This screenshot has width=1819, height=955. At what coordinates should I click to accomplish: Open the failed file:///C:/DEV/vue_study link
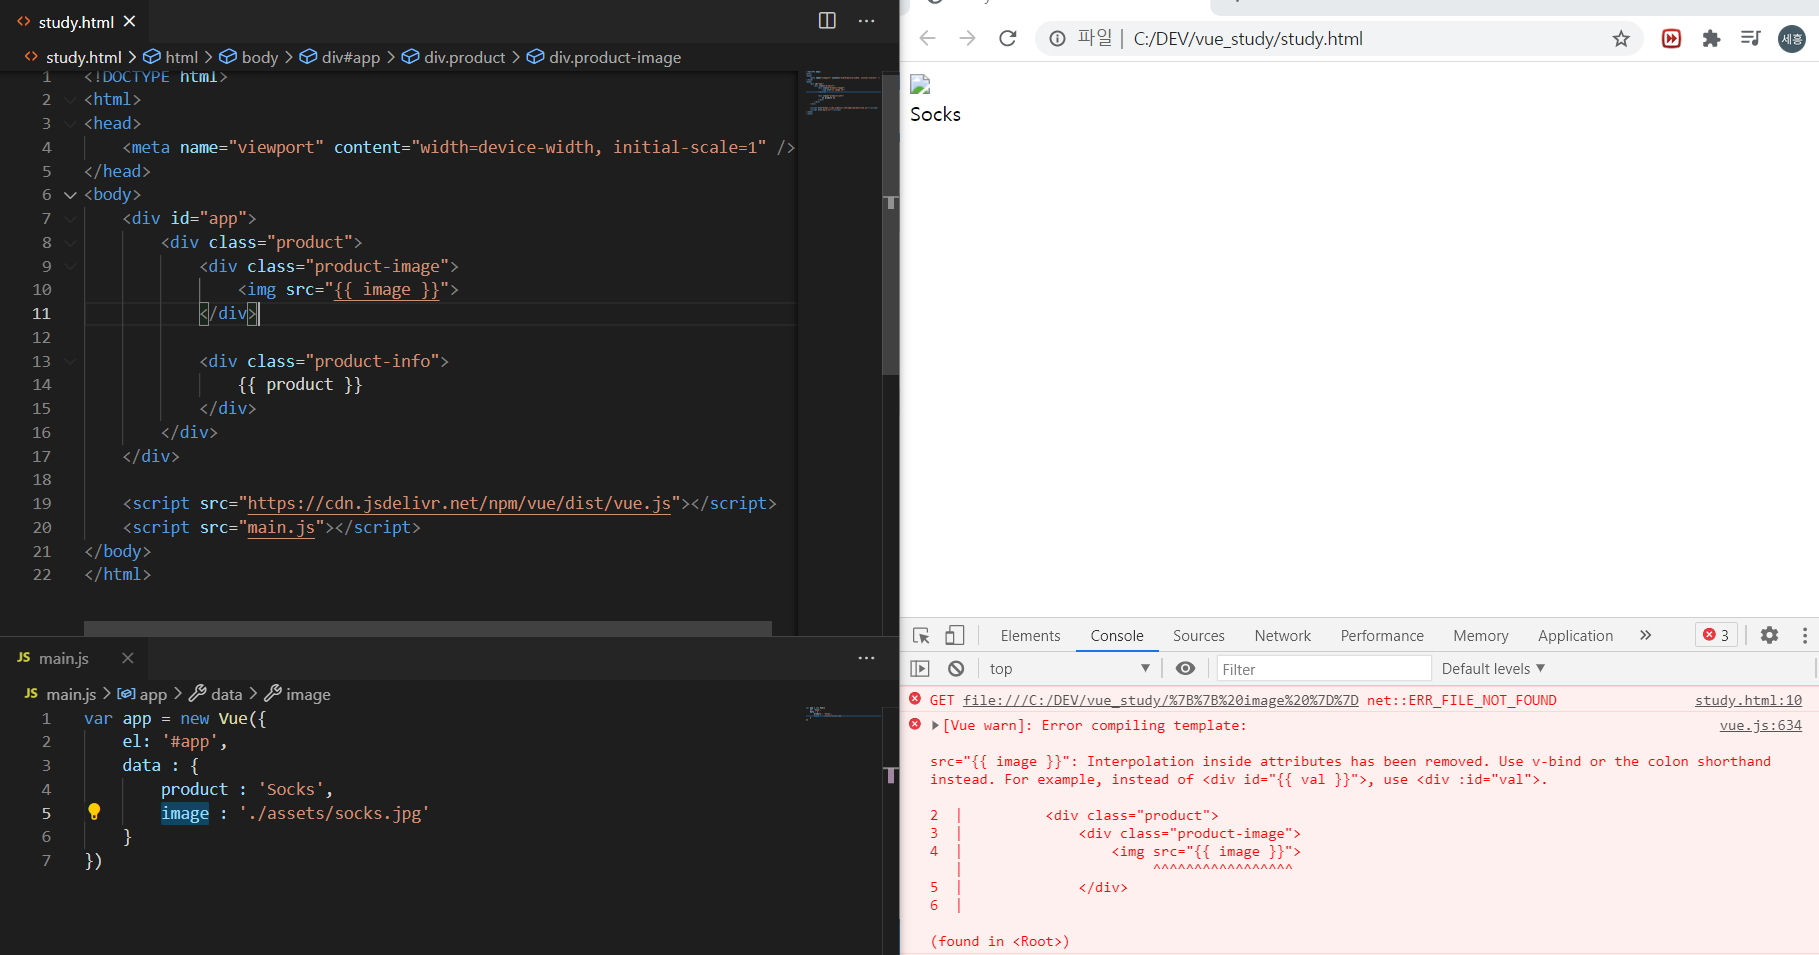1160,701
